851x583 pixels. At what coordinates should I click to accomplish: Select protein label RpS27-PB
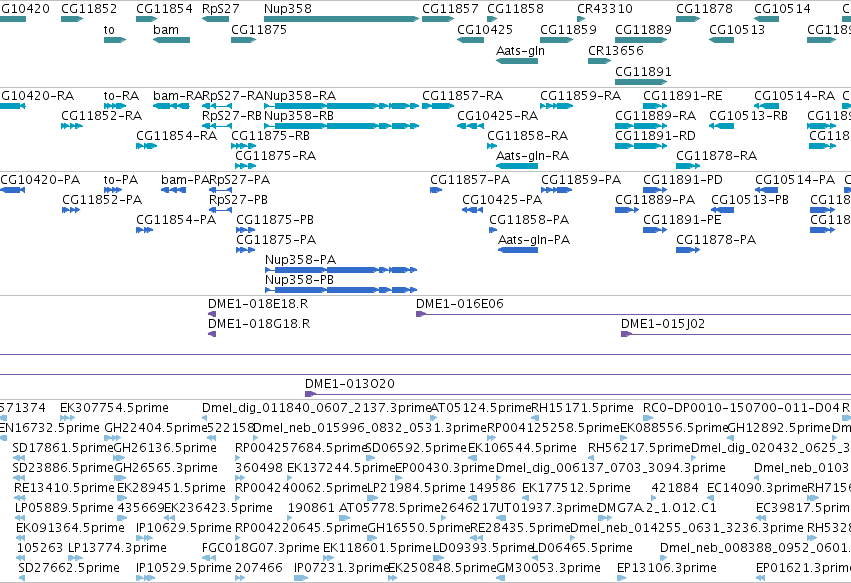pos(238,200)
